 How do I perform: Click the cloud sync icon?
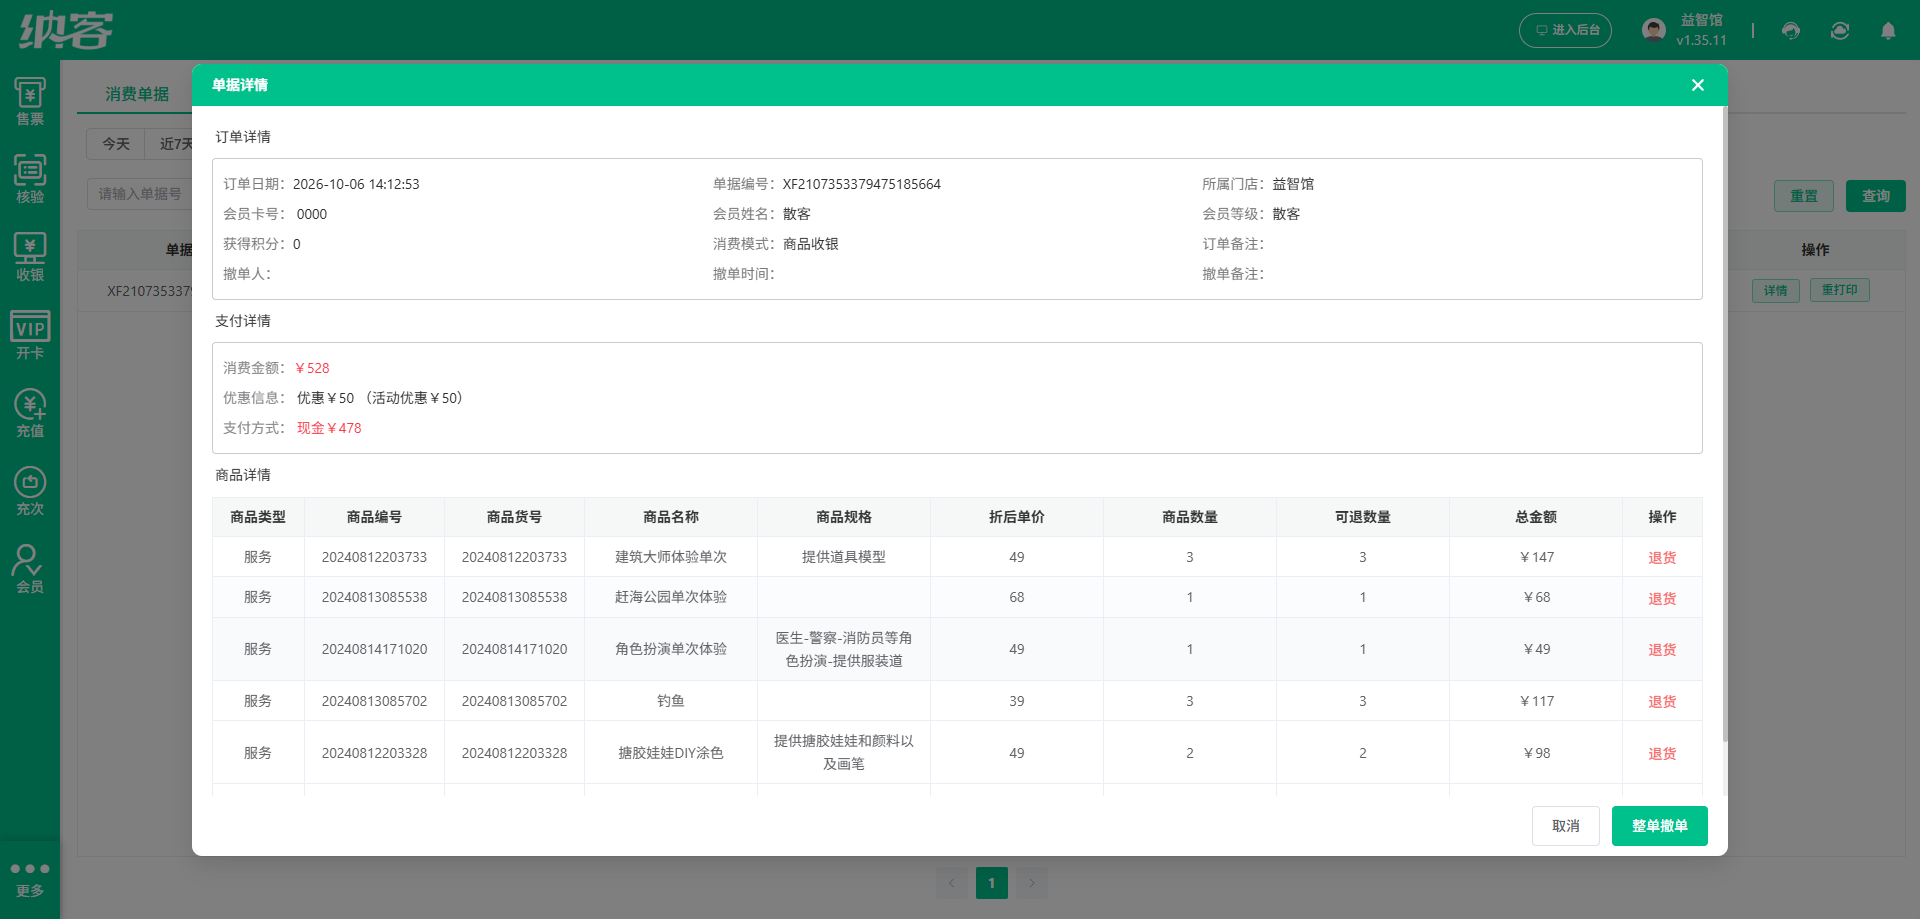point(1840,31)
